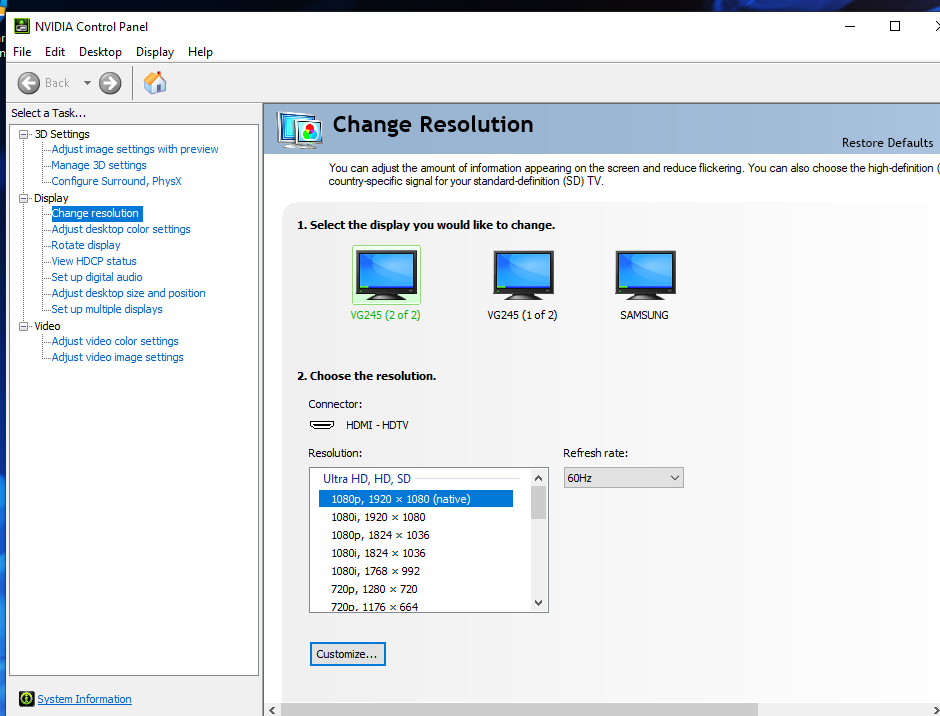The width and height of the screenshot is (940, 716).
Task: Click the Back arrow icon
Action: coord(28,83)
